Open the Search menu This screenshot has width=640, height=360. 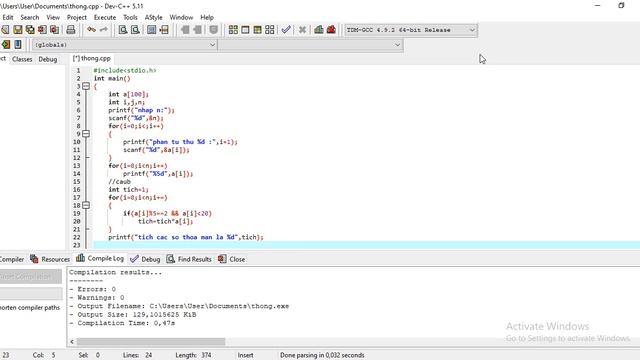(x=30, y=18)
